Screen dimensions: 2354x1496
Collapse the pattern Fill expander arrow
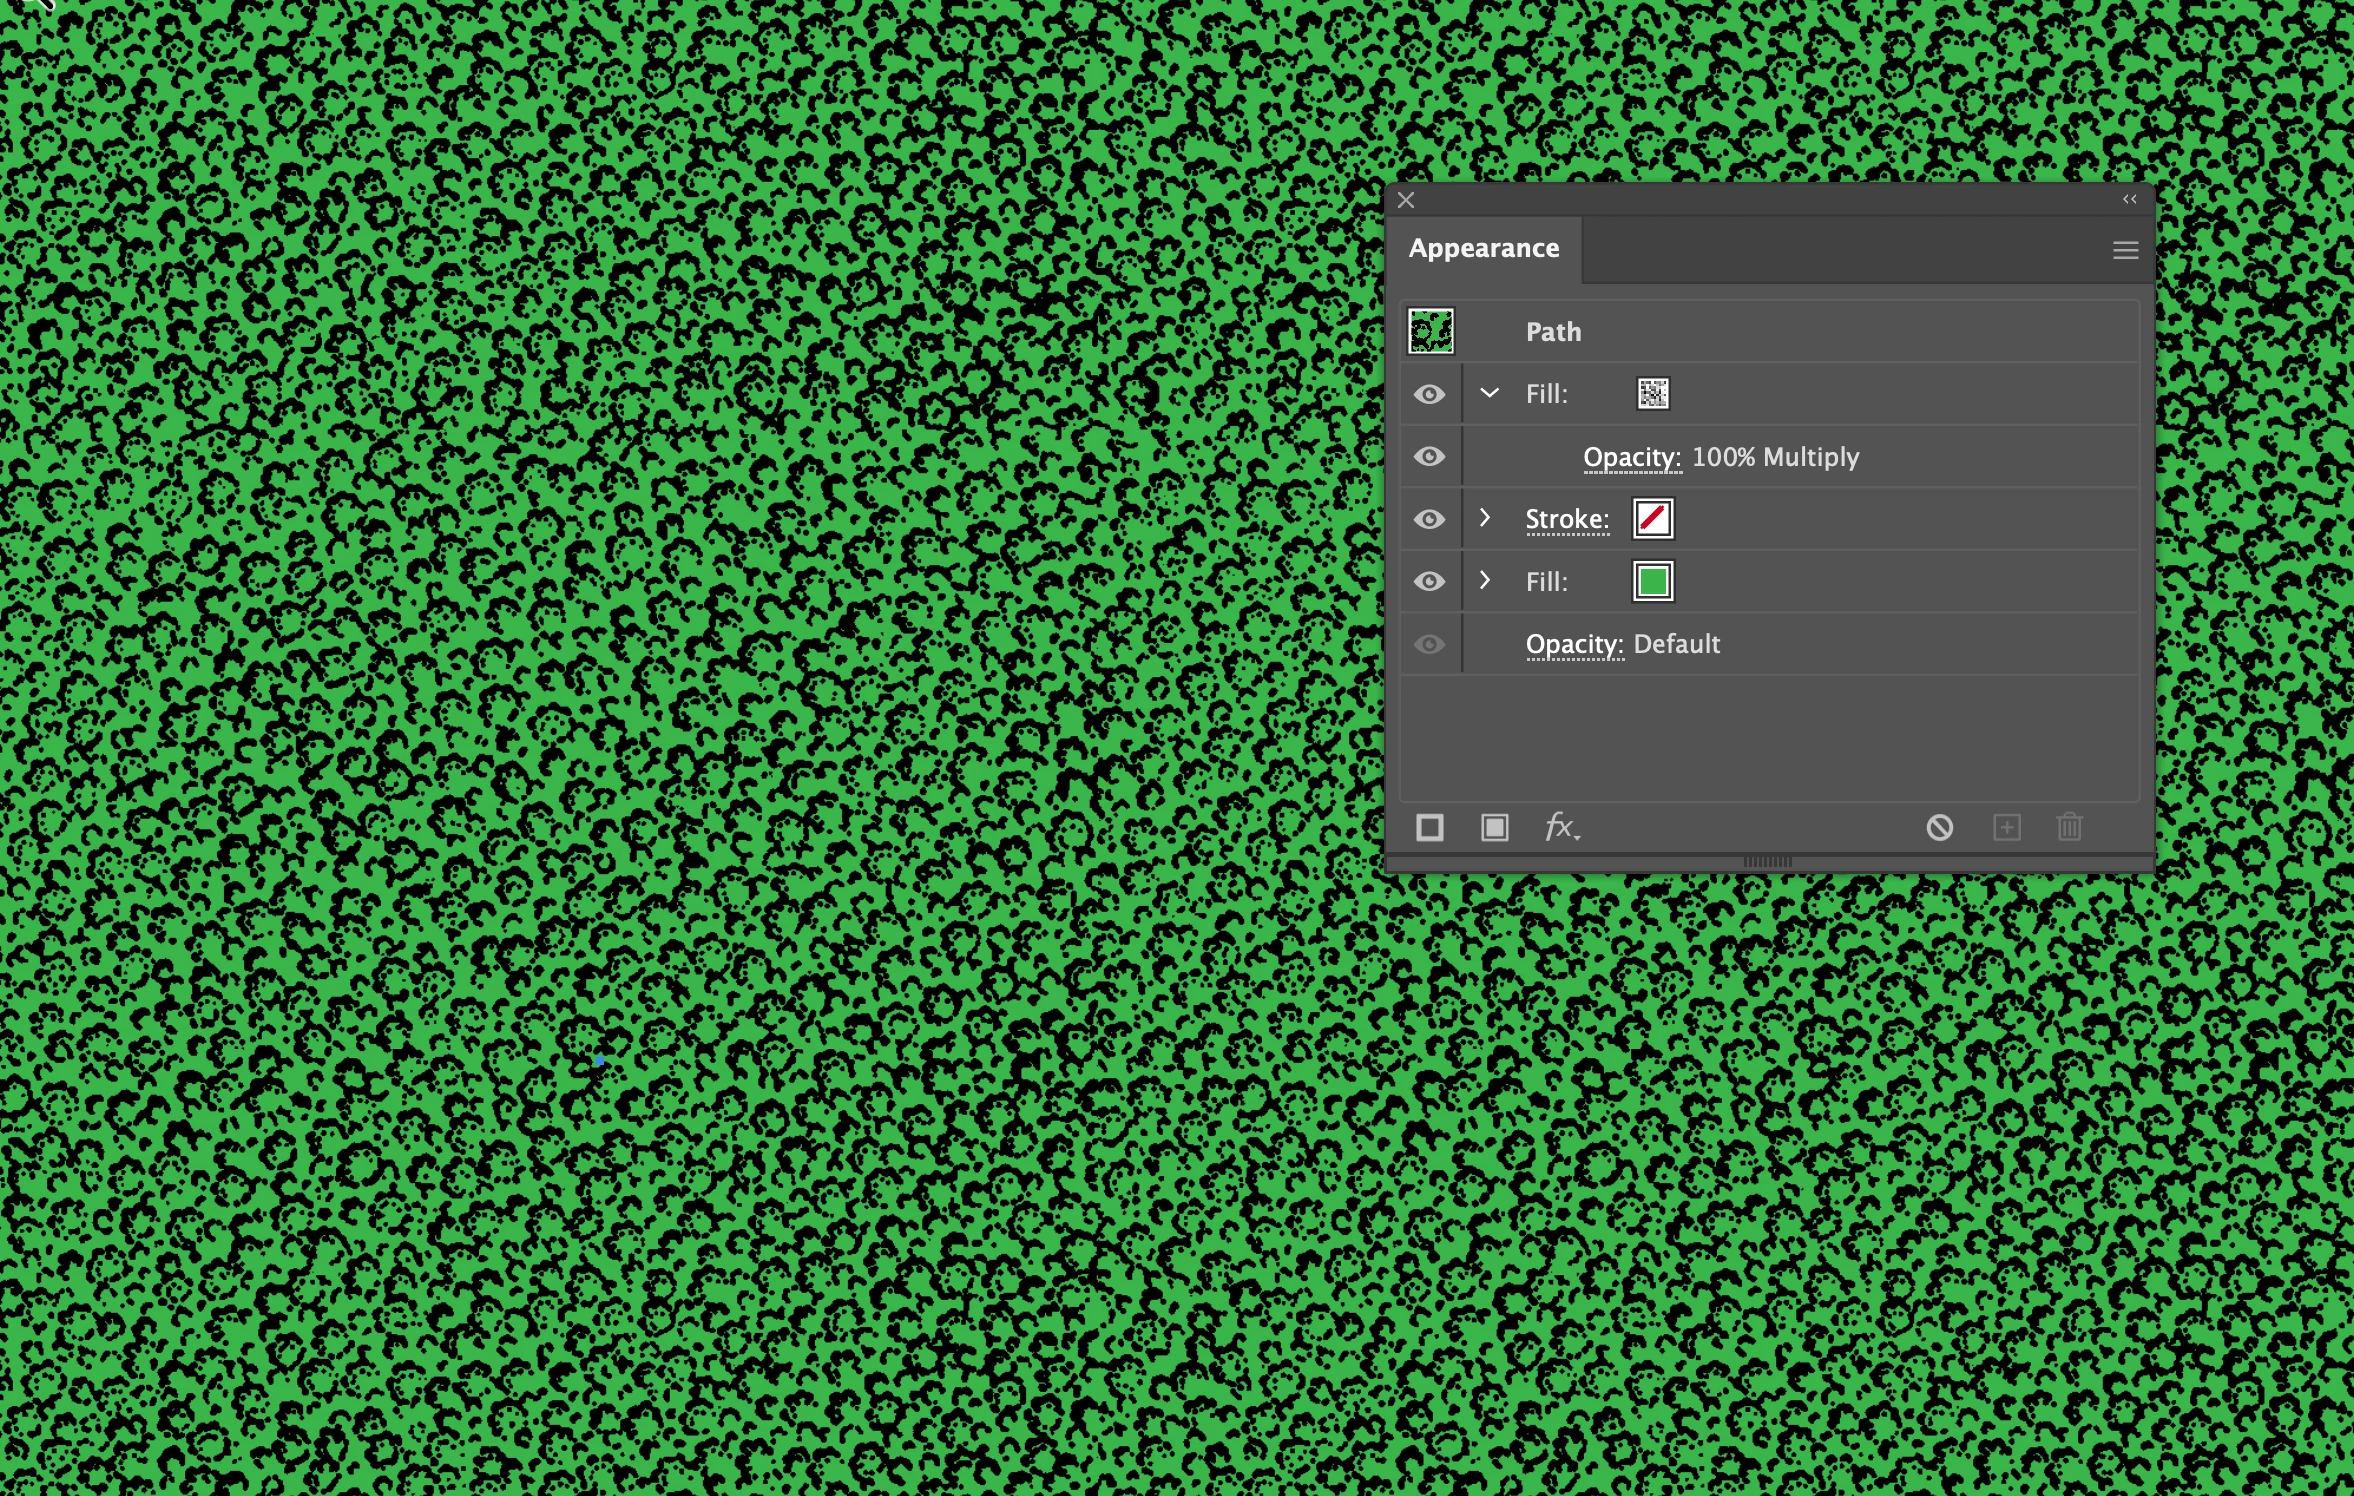click(1489, 394)
